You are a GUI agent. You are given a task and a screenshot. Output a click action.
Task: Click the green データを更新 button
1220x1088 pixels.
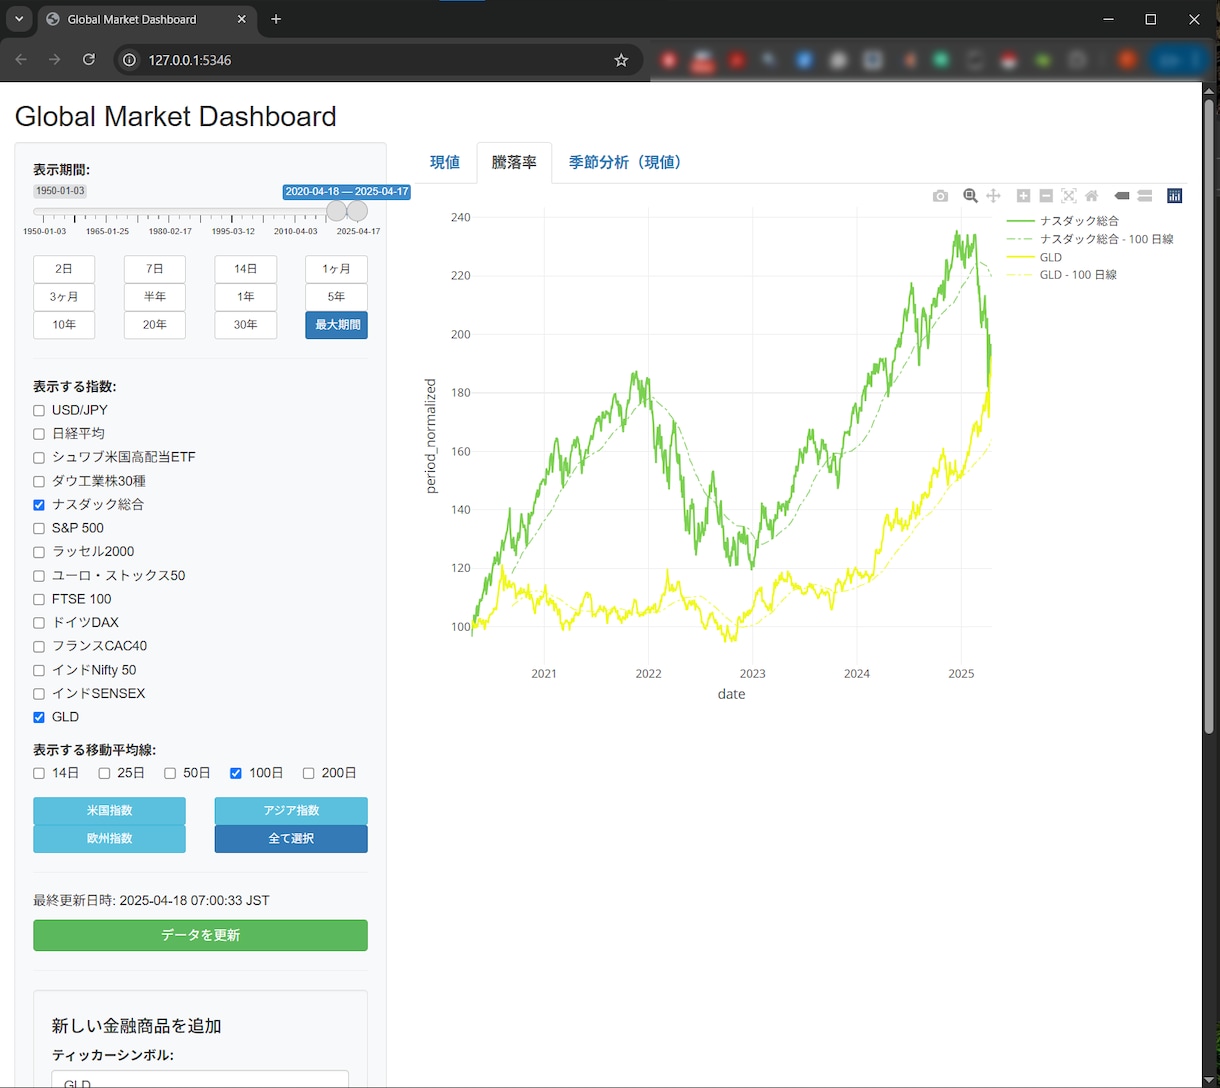(200, 935)
